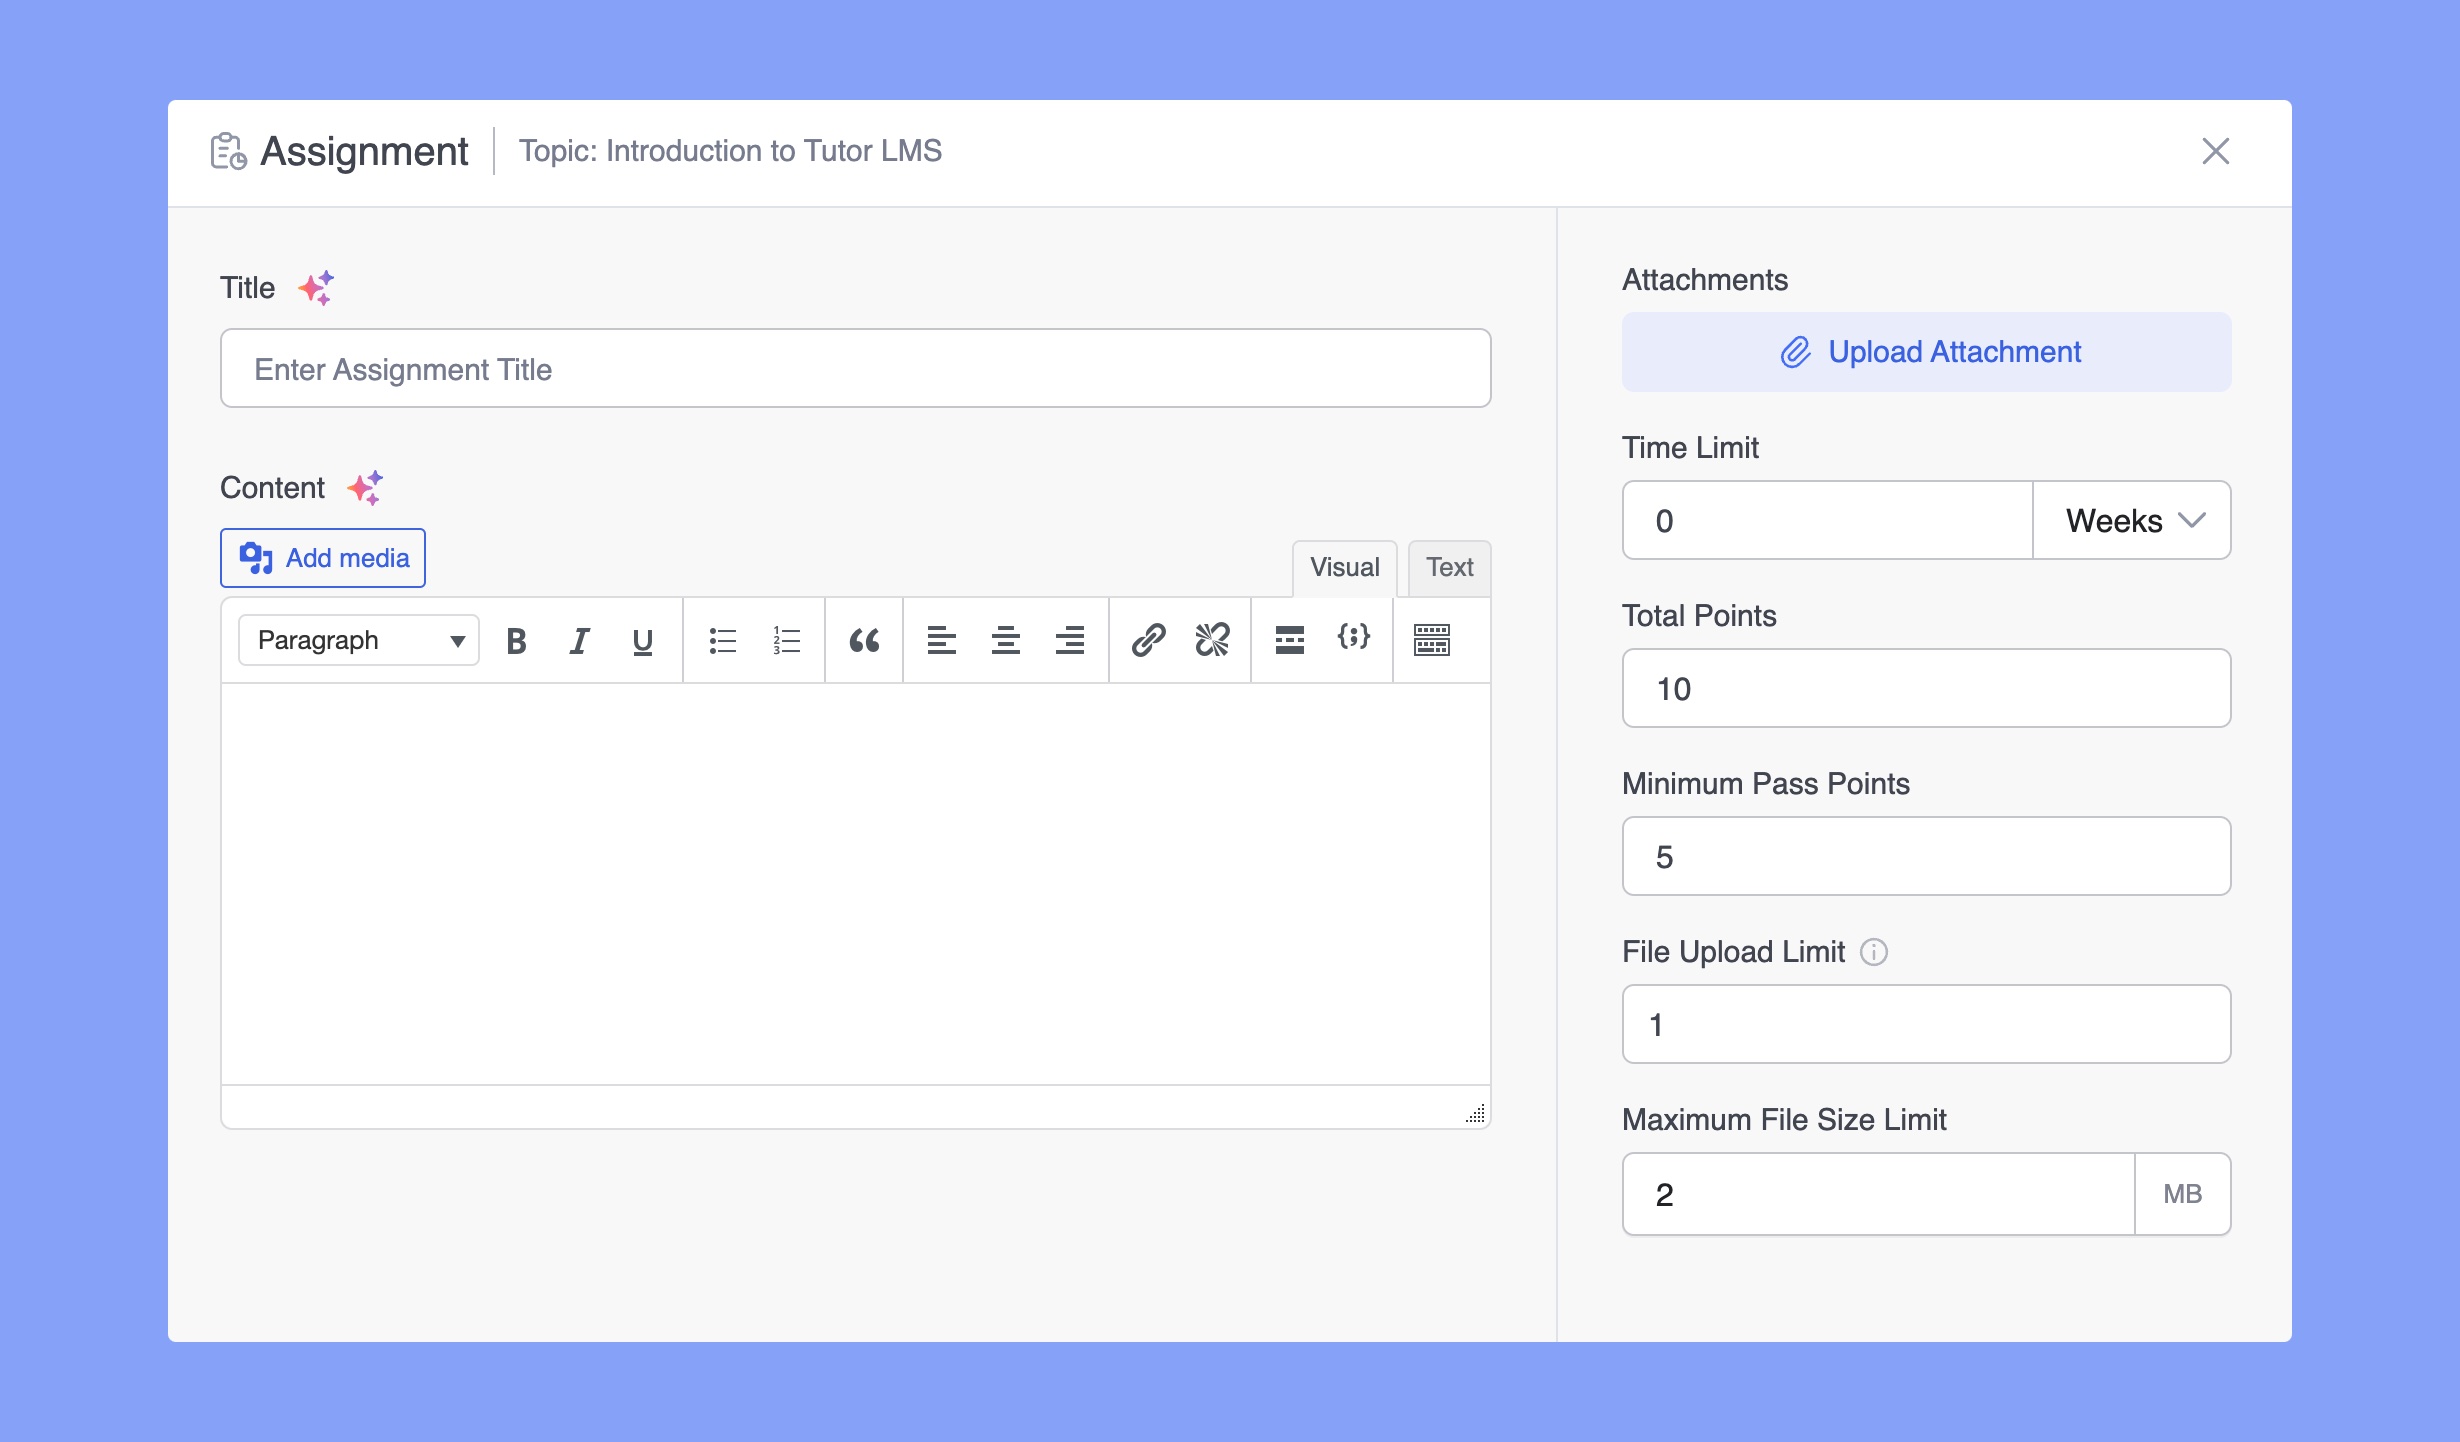Screen dimensions: 2460x1442
Task: Click the Underline formatting icon
Action: (642, 639)
